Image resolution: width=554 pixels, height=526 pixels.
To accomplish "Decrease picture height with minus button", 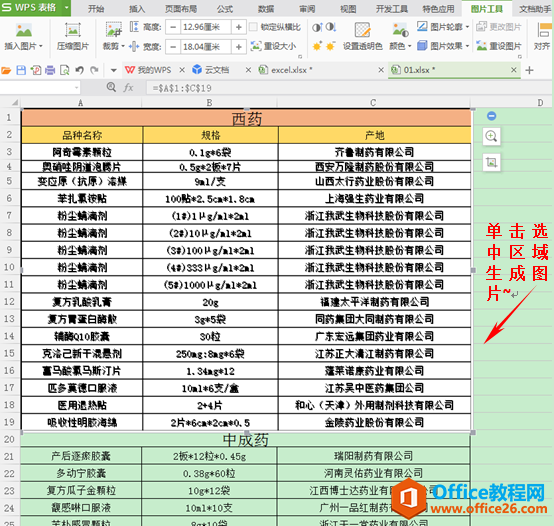I will click(173, 27).
